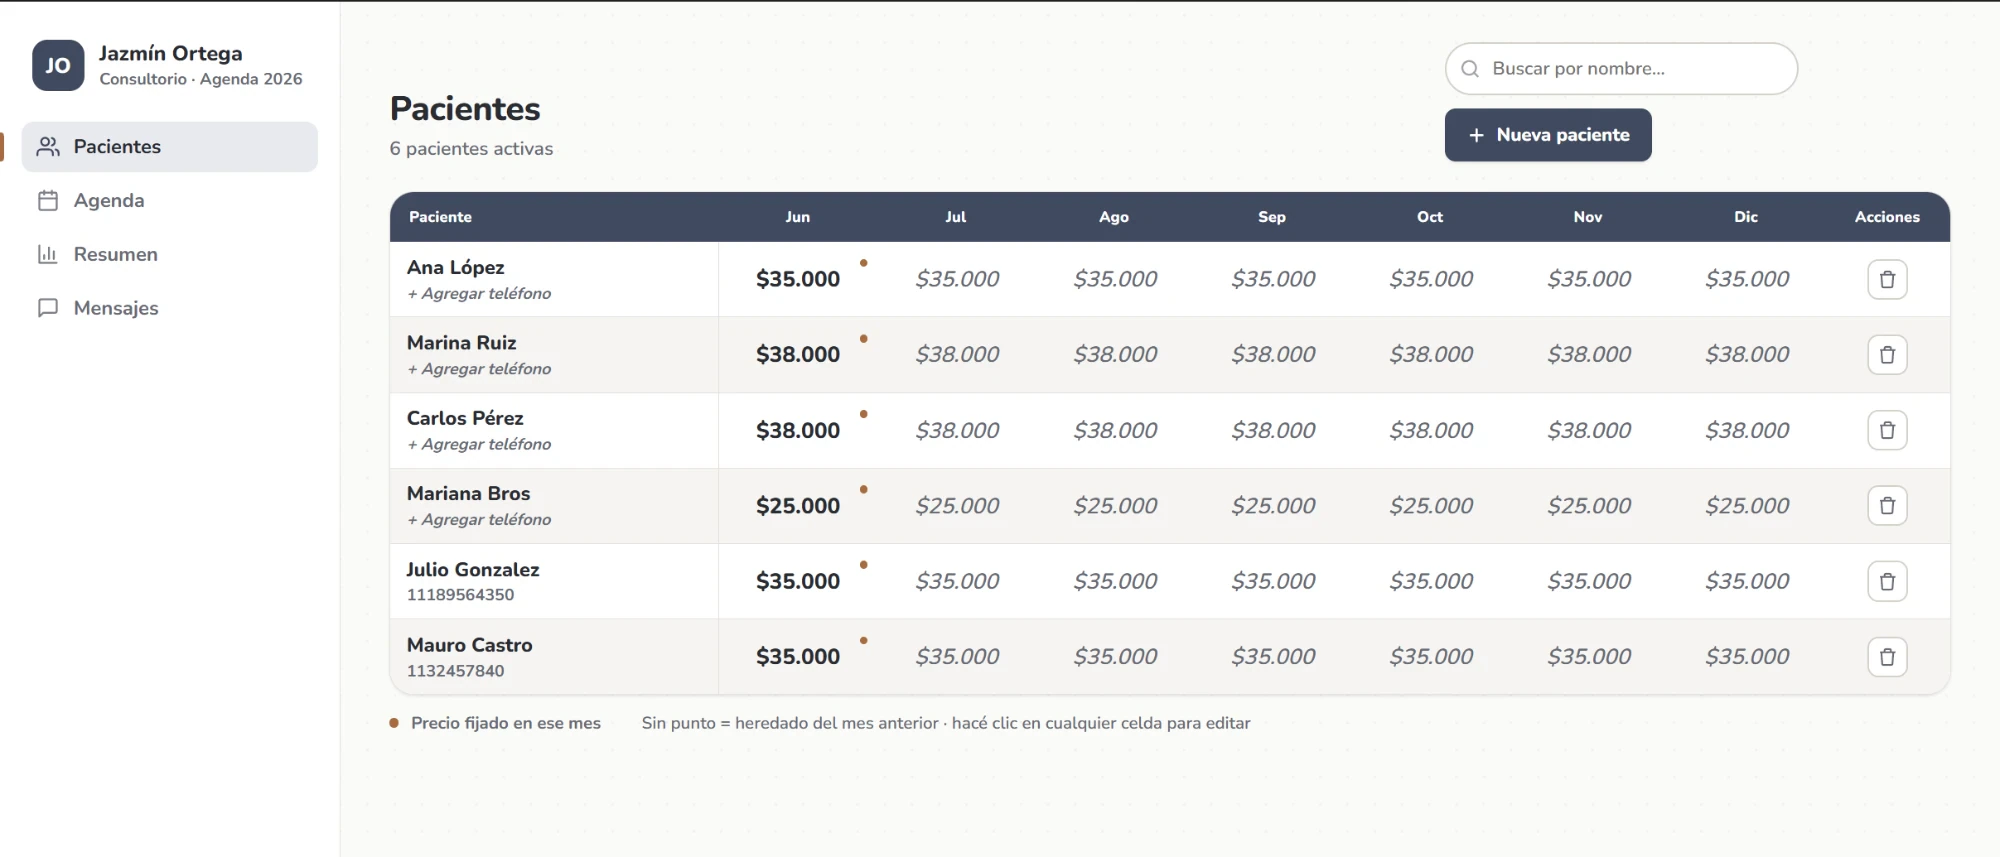Delete Marina Ruiz using the trash icon
This screenshot has width=2000, height=857.
point(1887,355)
